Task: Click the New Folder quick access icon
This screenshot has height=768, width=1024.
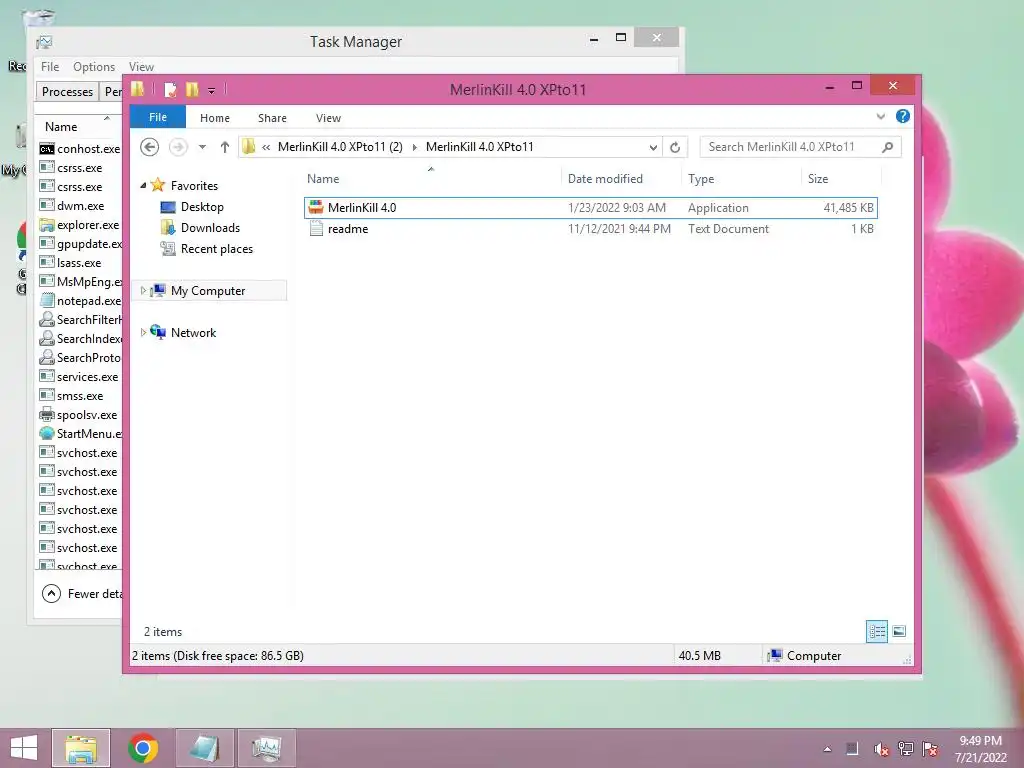Action: [x=192, y=89]
